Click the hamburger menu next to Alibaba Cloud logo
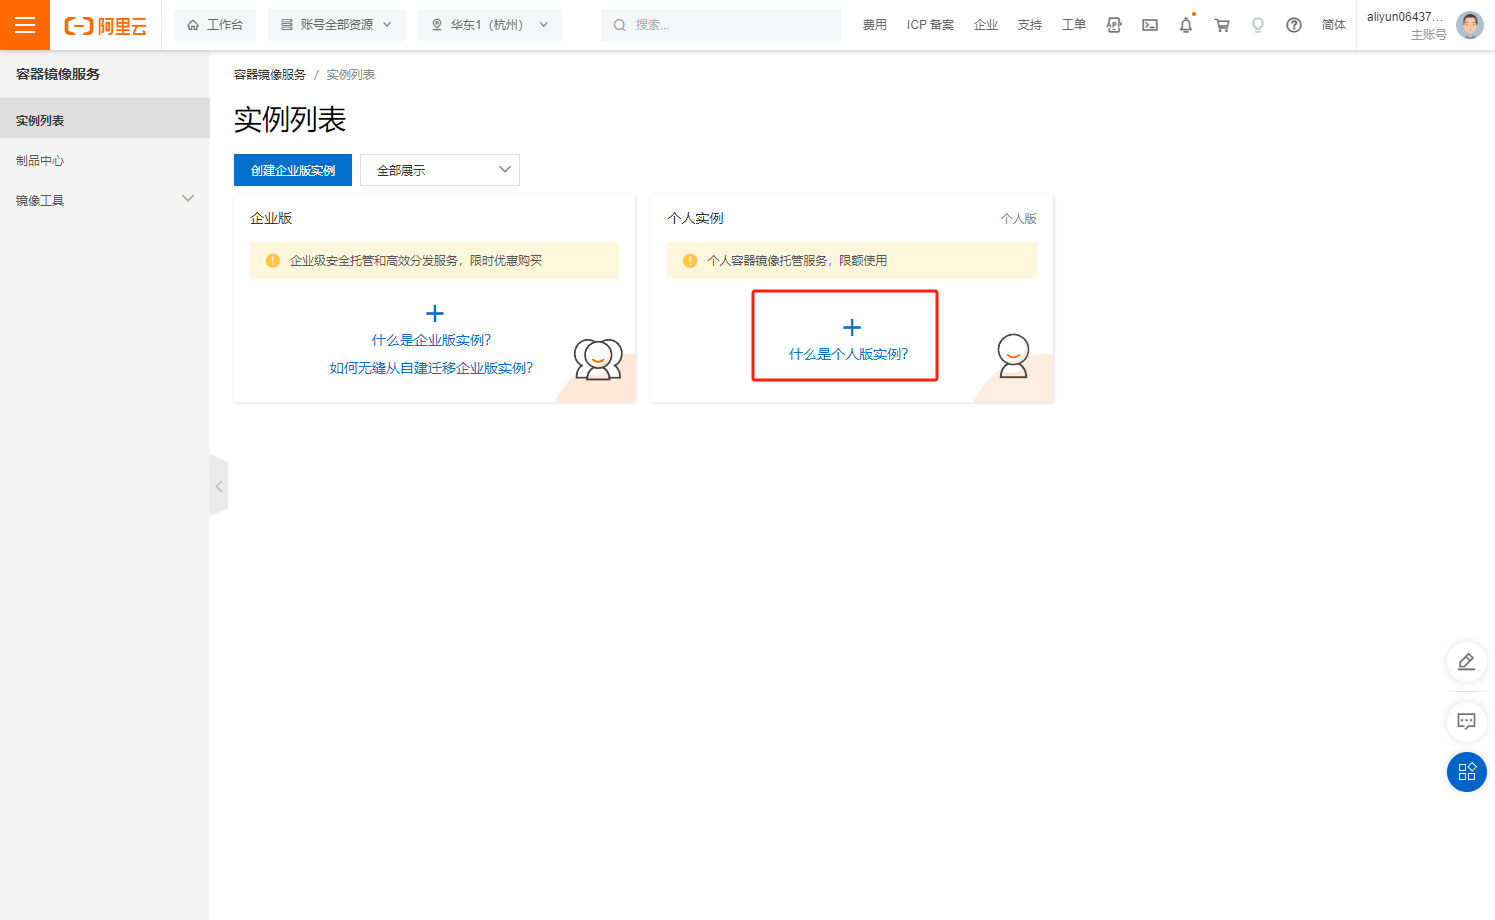Viewport: 1495px width, 920px height. coord(24,24)
